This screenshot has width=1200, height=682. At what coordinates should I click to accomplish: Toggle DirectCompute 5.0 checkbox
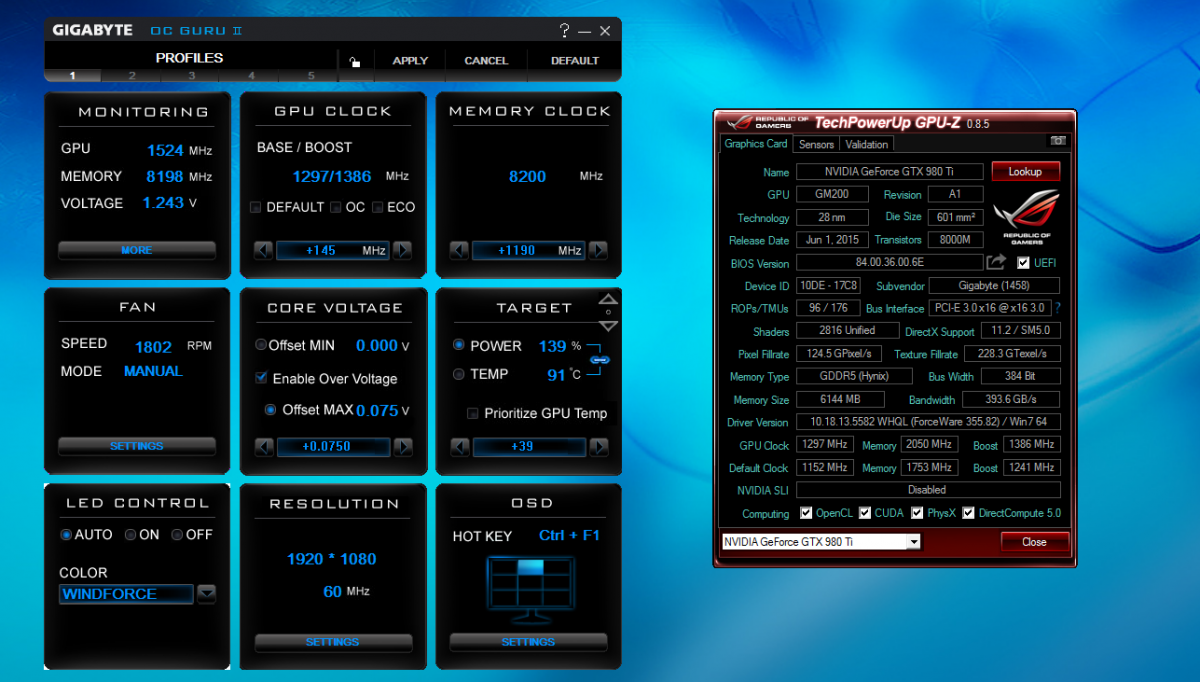pyautogui.click(x=968, y=513)
